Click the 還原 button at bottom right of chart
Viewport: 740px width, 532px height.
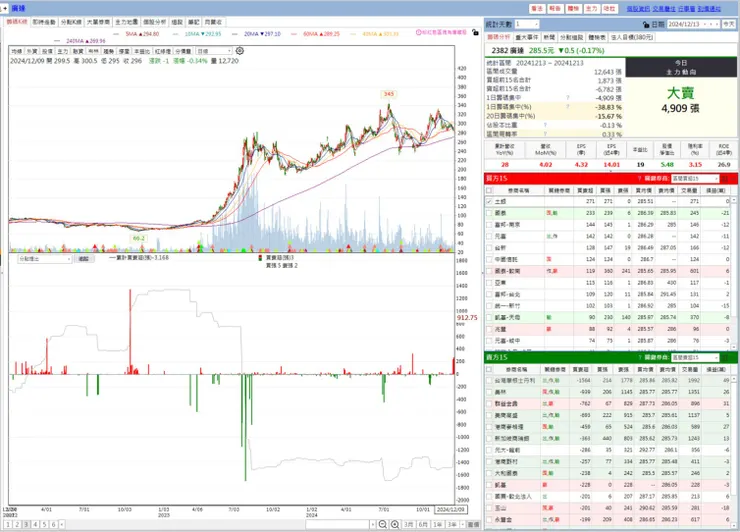[x=473, y=524]
